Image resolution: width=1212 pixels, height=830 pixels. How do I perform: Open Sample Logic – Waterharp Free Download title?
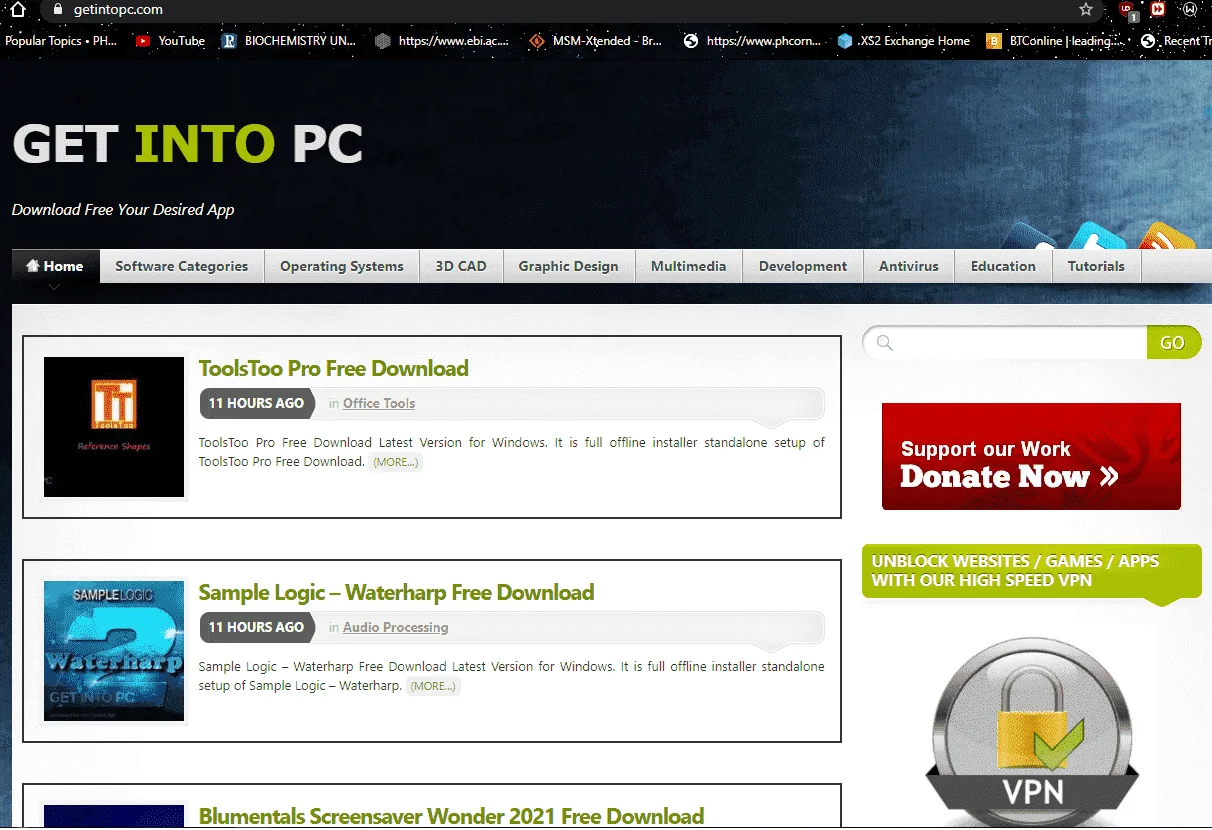pyautogui.click(x=396, y=592)
